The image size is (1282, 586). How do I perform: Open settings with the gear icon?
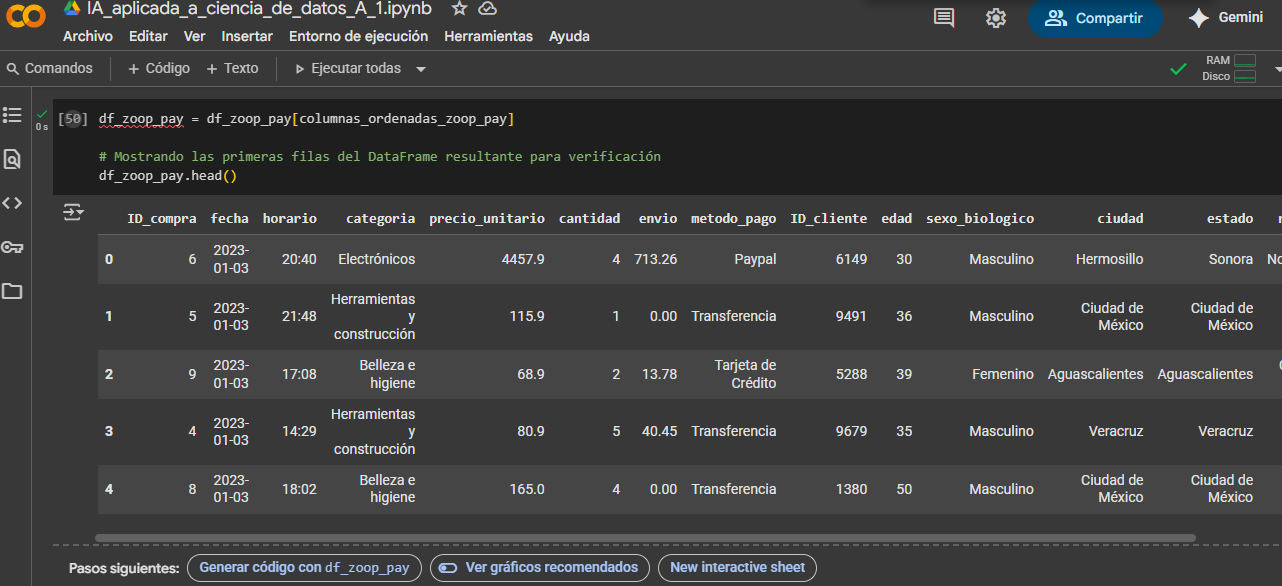(x=995, y=18)
